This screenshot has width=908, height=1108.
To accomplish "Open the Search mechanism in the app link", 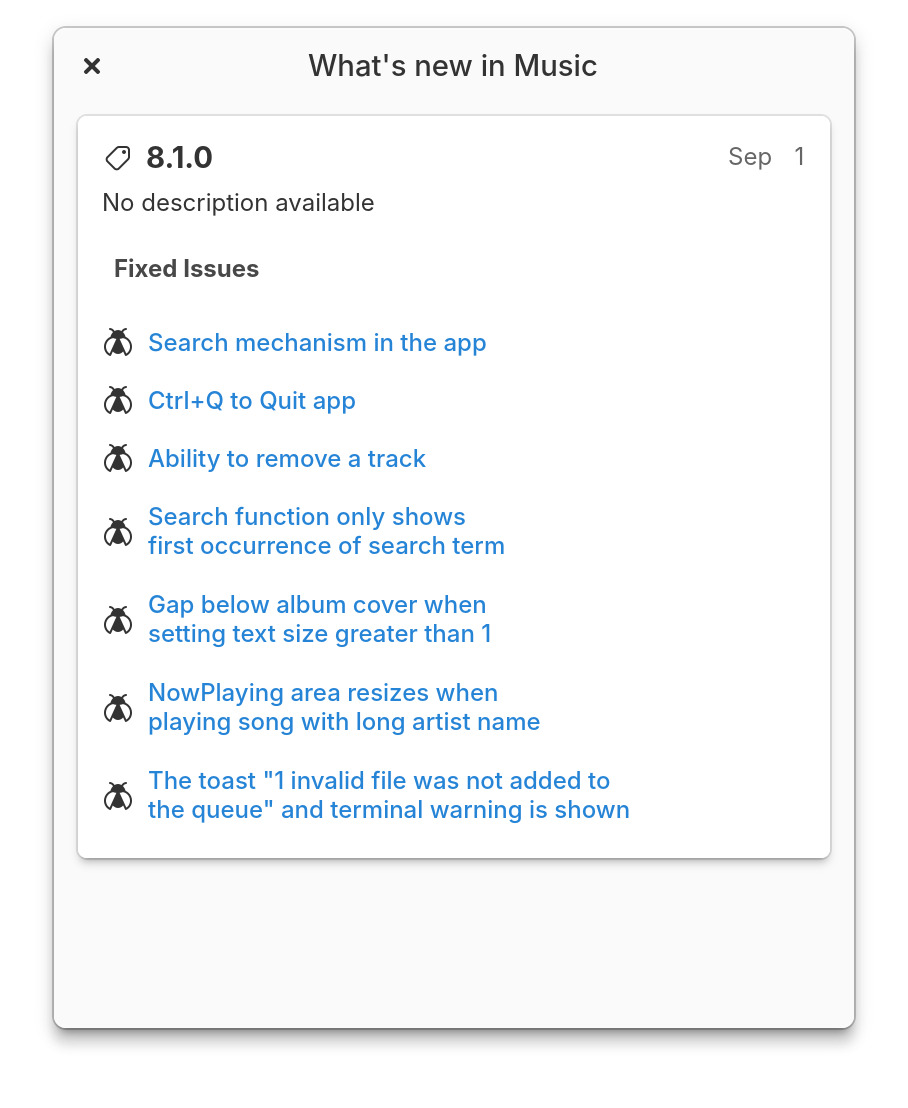I will click(x=317, y=343).
